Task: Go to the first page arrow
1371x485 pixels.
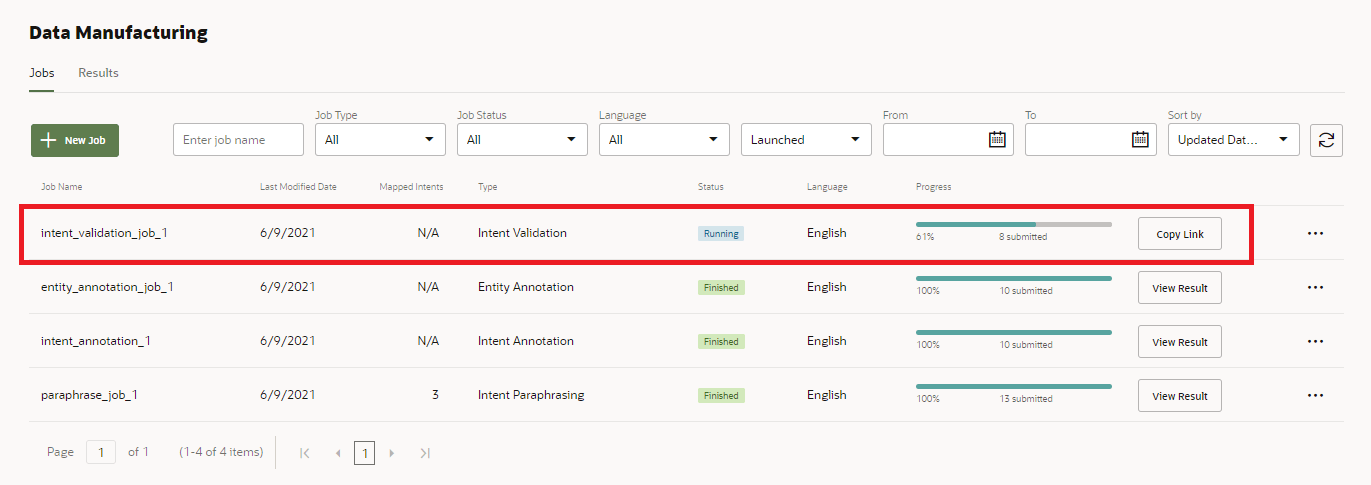Action: [305, 453]
